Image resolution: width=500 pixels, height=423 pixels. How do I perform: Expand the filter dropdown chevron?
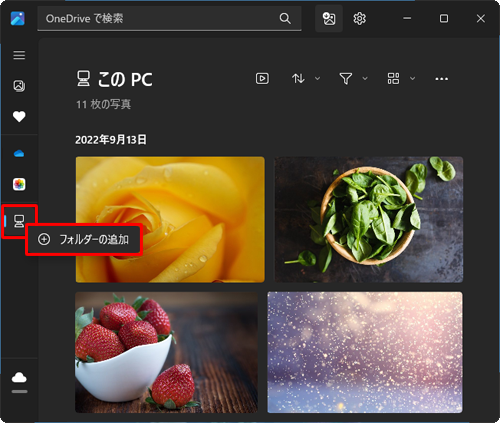pyautogui.click(x=365, y=79)
